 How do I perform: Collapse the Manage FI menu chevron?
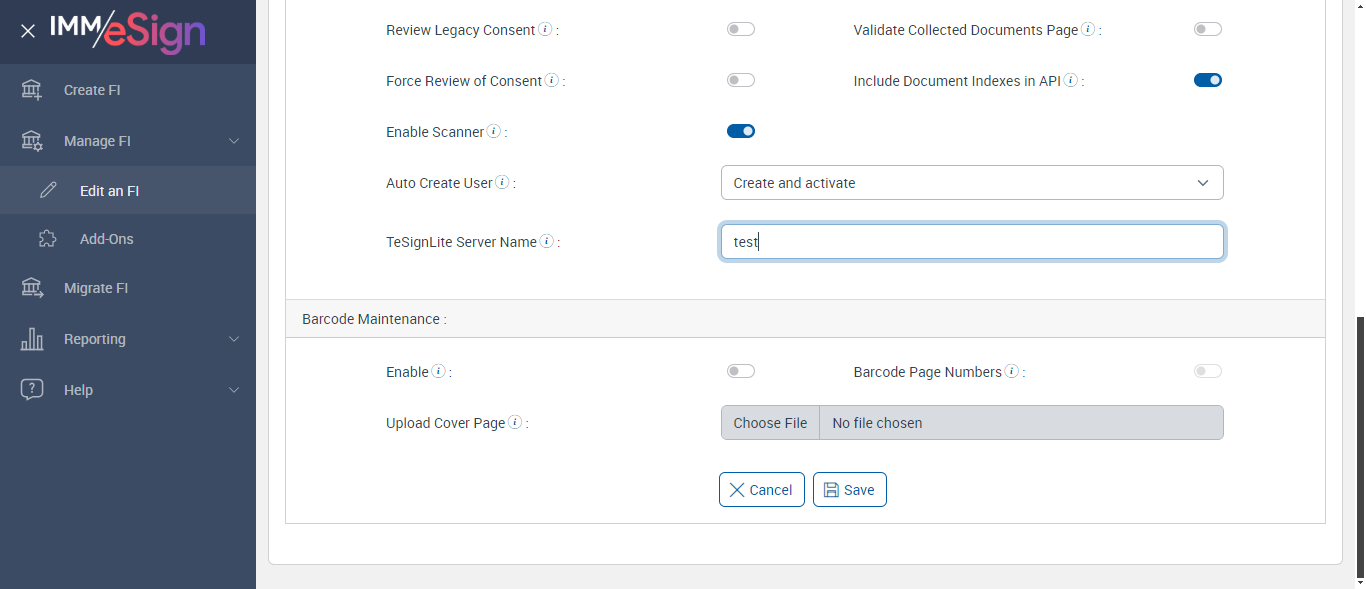pyautogui.click(x=234, y=141)
